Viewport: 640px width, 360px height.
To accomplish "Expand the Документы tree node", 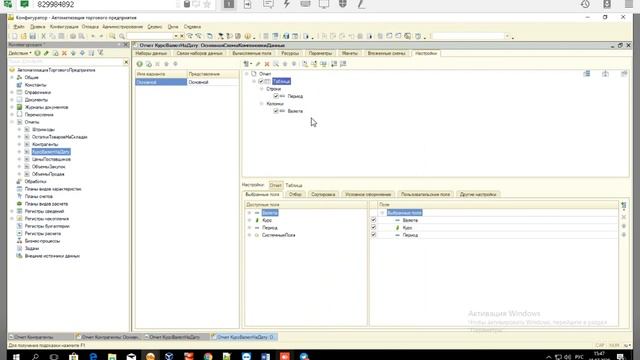I will 12,100.
